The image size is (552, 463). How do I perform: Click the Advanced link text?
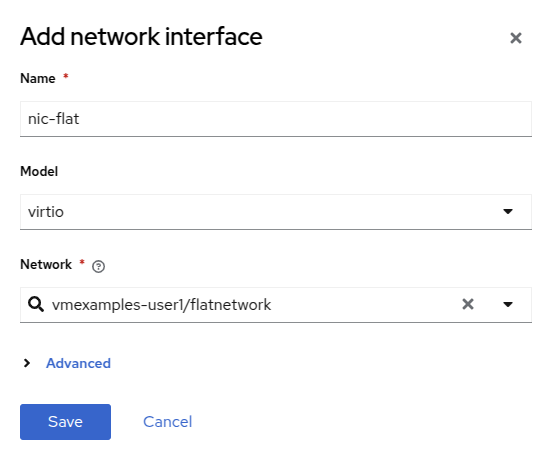tap(78, 363)
